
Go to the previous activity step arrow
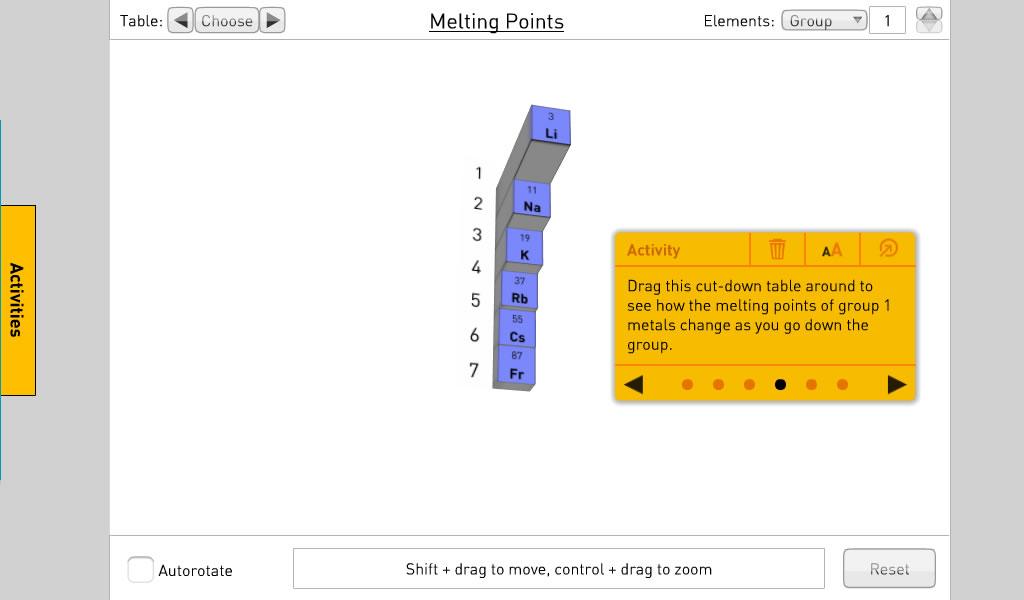(x=633, y=385)
